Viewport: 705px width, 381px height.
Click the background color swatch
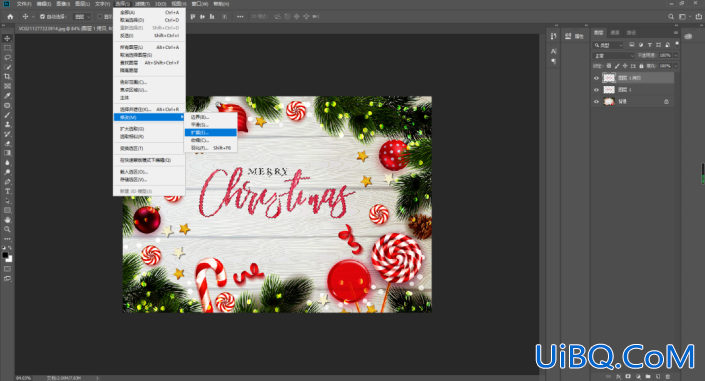click(x=9, y=259)
